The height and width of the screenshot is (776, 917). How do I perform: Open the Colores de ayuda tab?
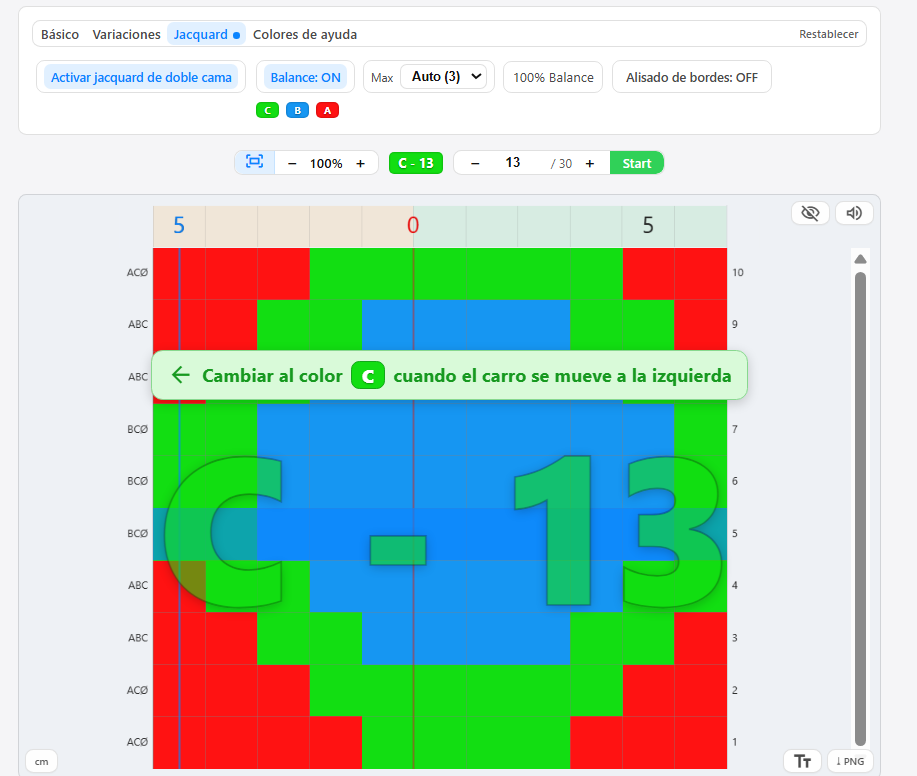[x=304, y=34]
